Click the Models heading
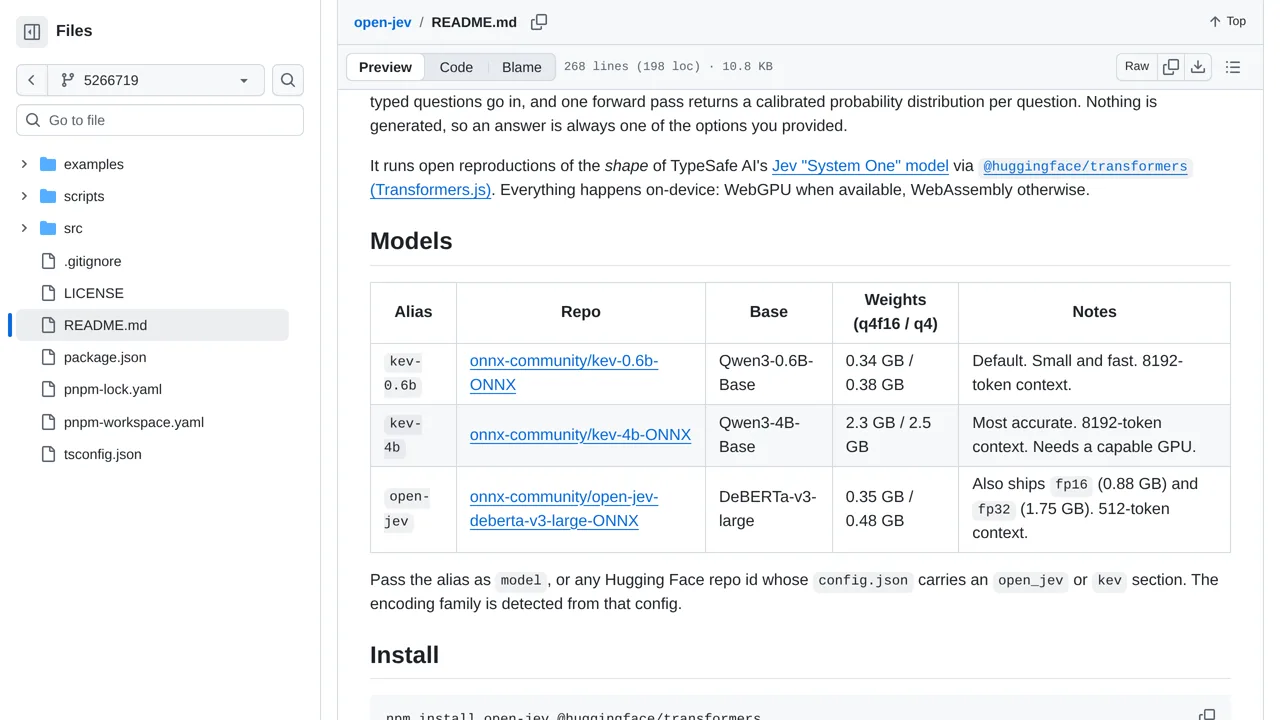 tap(411, 241)
